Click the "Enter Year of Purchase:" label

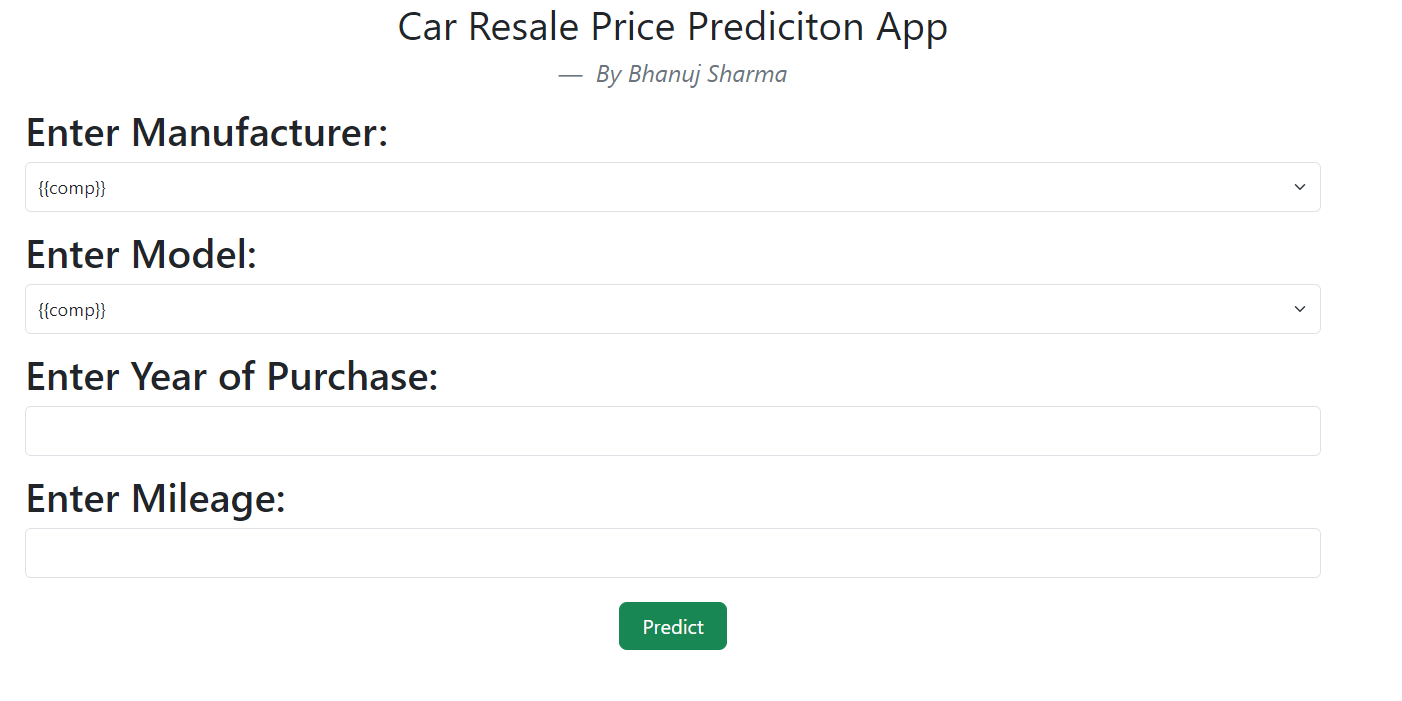(x=232, y=376)
